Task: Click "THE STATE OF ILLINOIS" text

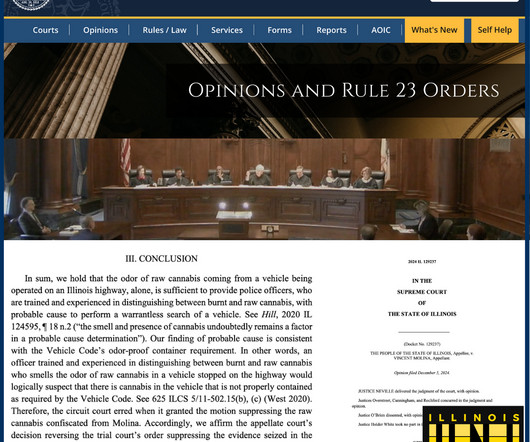Action: tap(422, 314)
